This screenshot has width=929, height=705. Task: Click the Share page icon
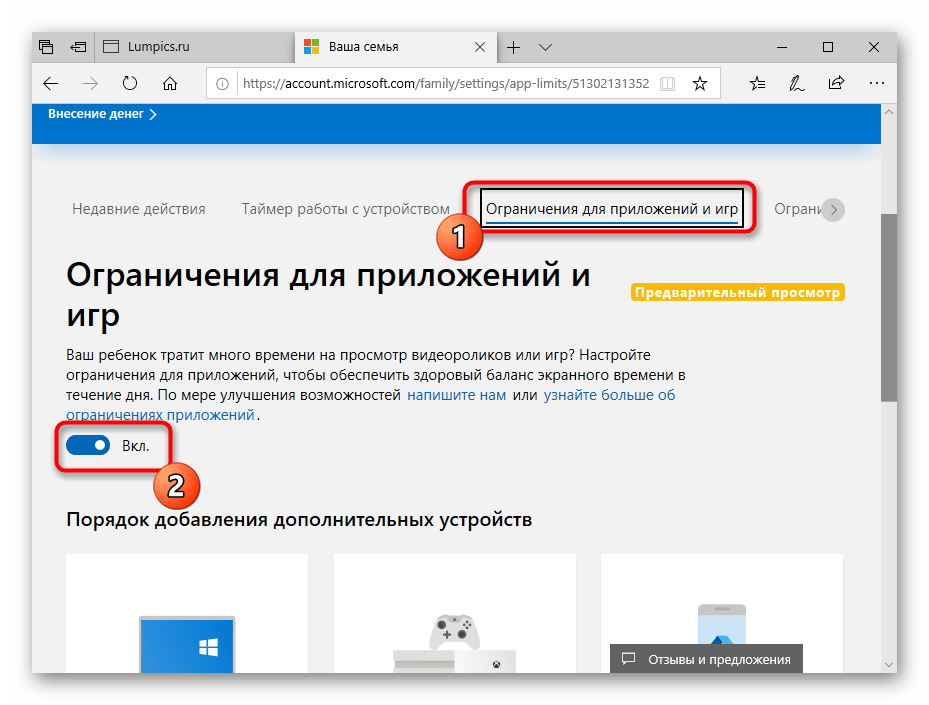[836, 83]
